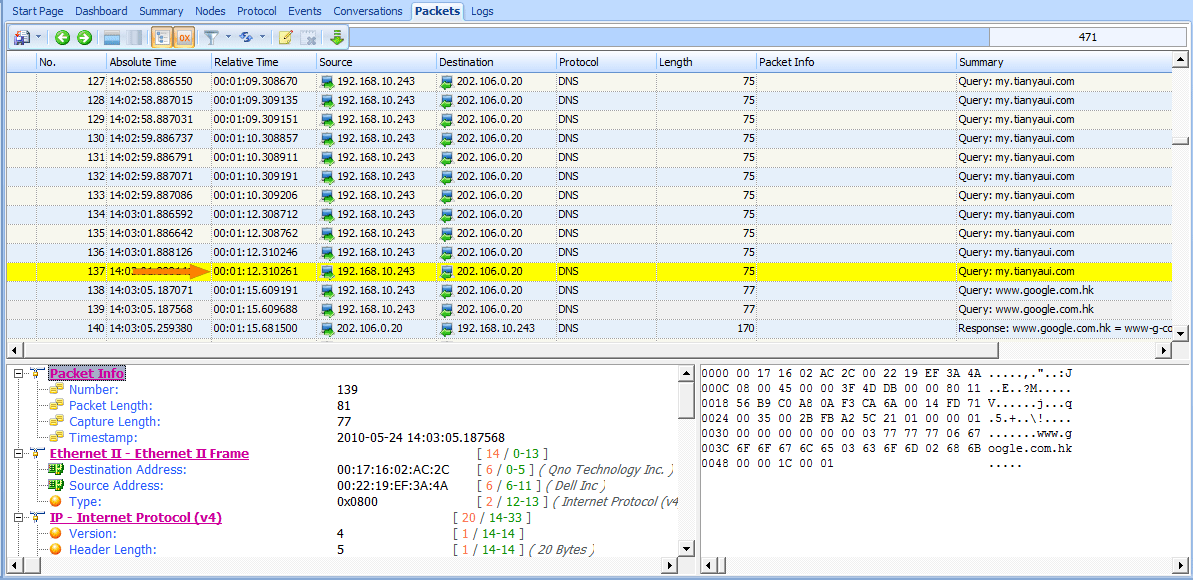The width and height of the screenshot is (1193, 580).
Task: Sort by Summary column header
Action: tap(1064, 62)
